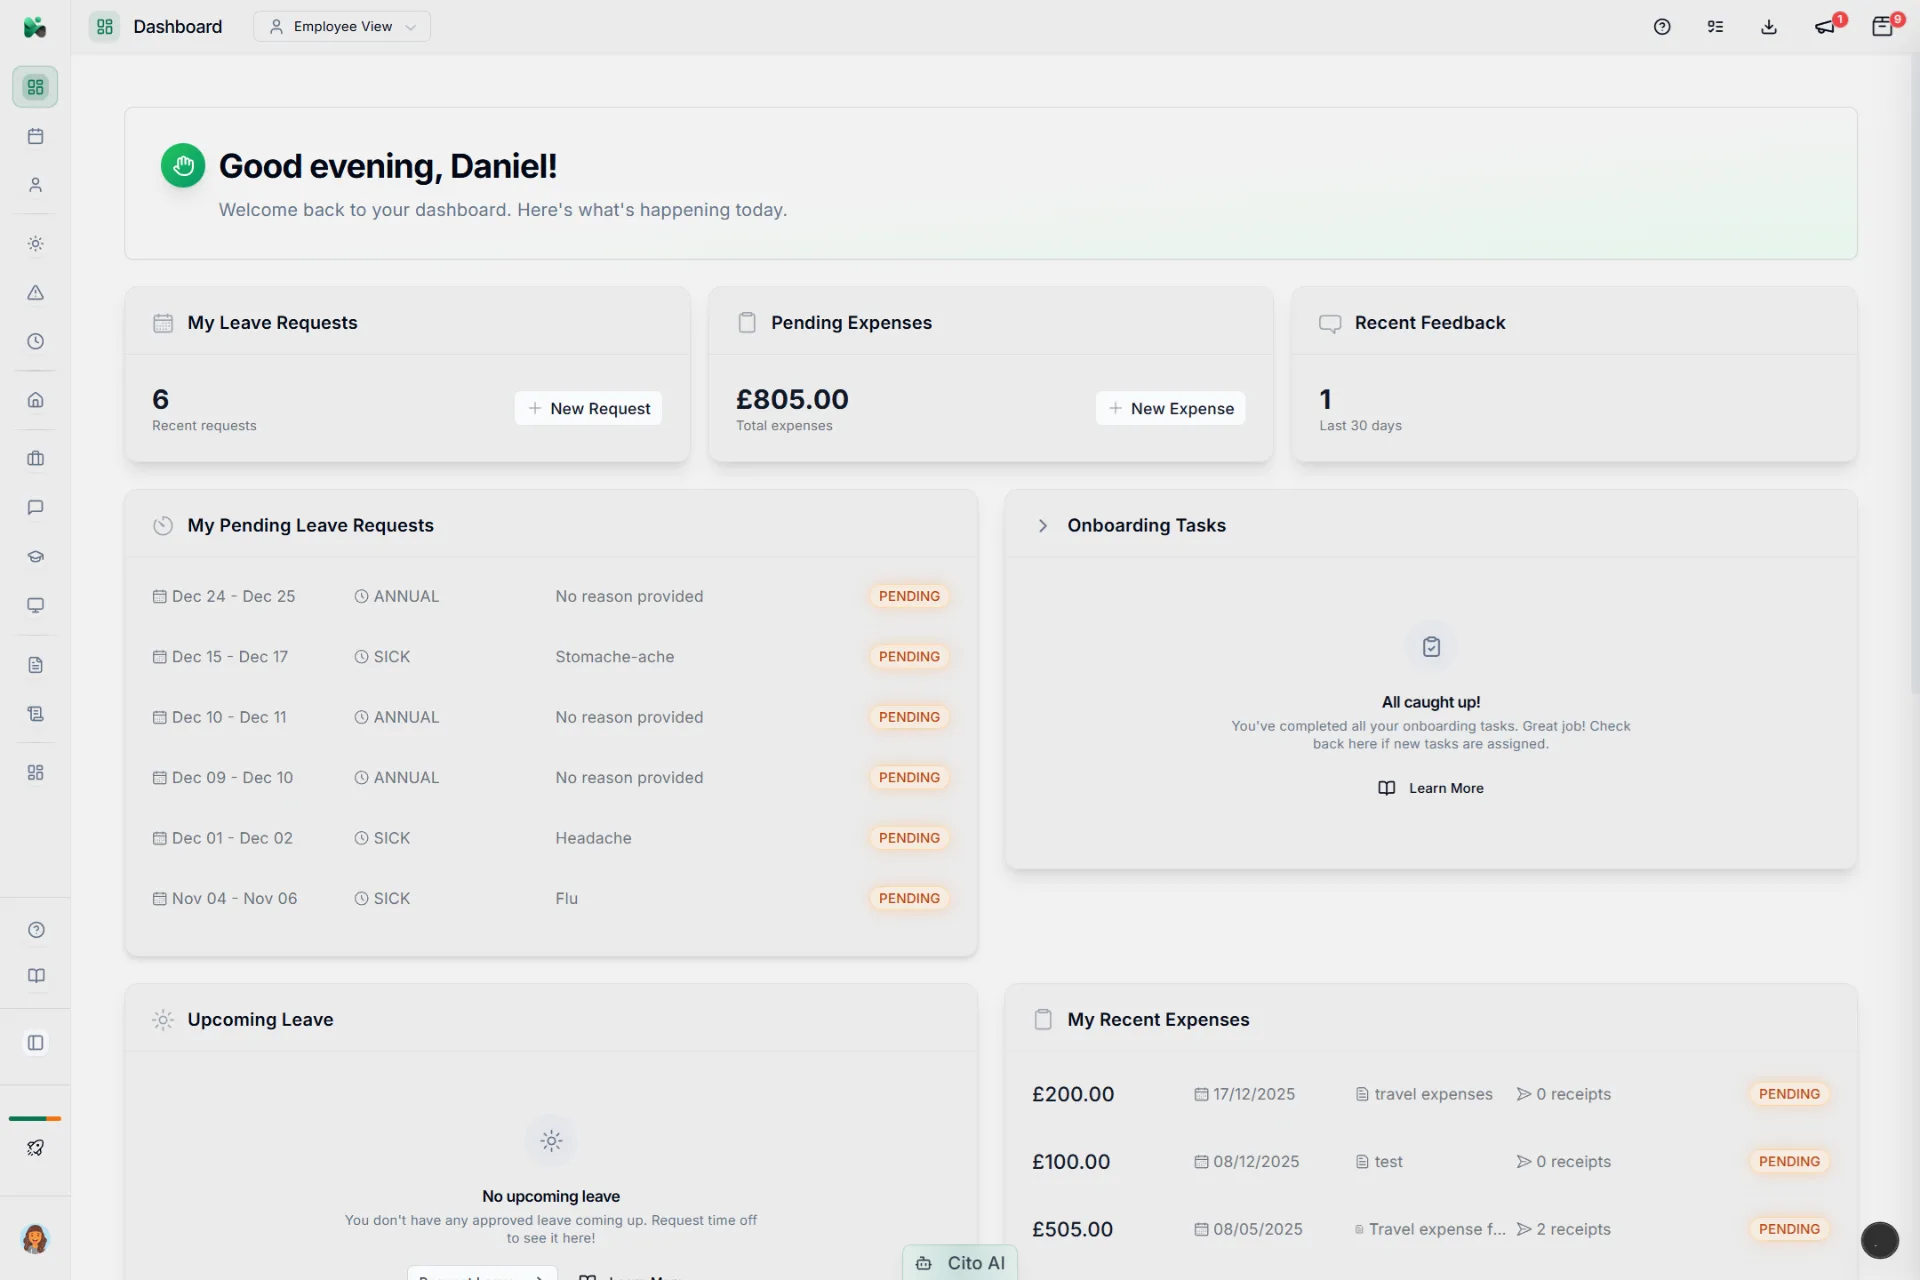The image size is (1920, 1280).
Task: Click the sun icon in sidebar
Action: point(35,244)
